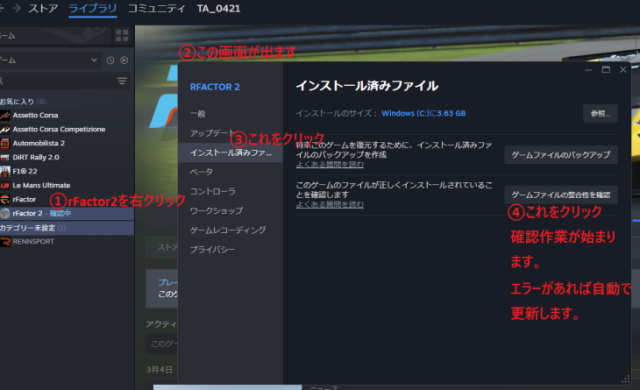Click the Assetto Corsa Competizione game icon
This screenshot has width=640, height=390.
(5, 129)
